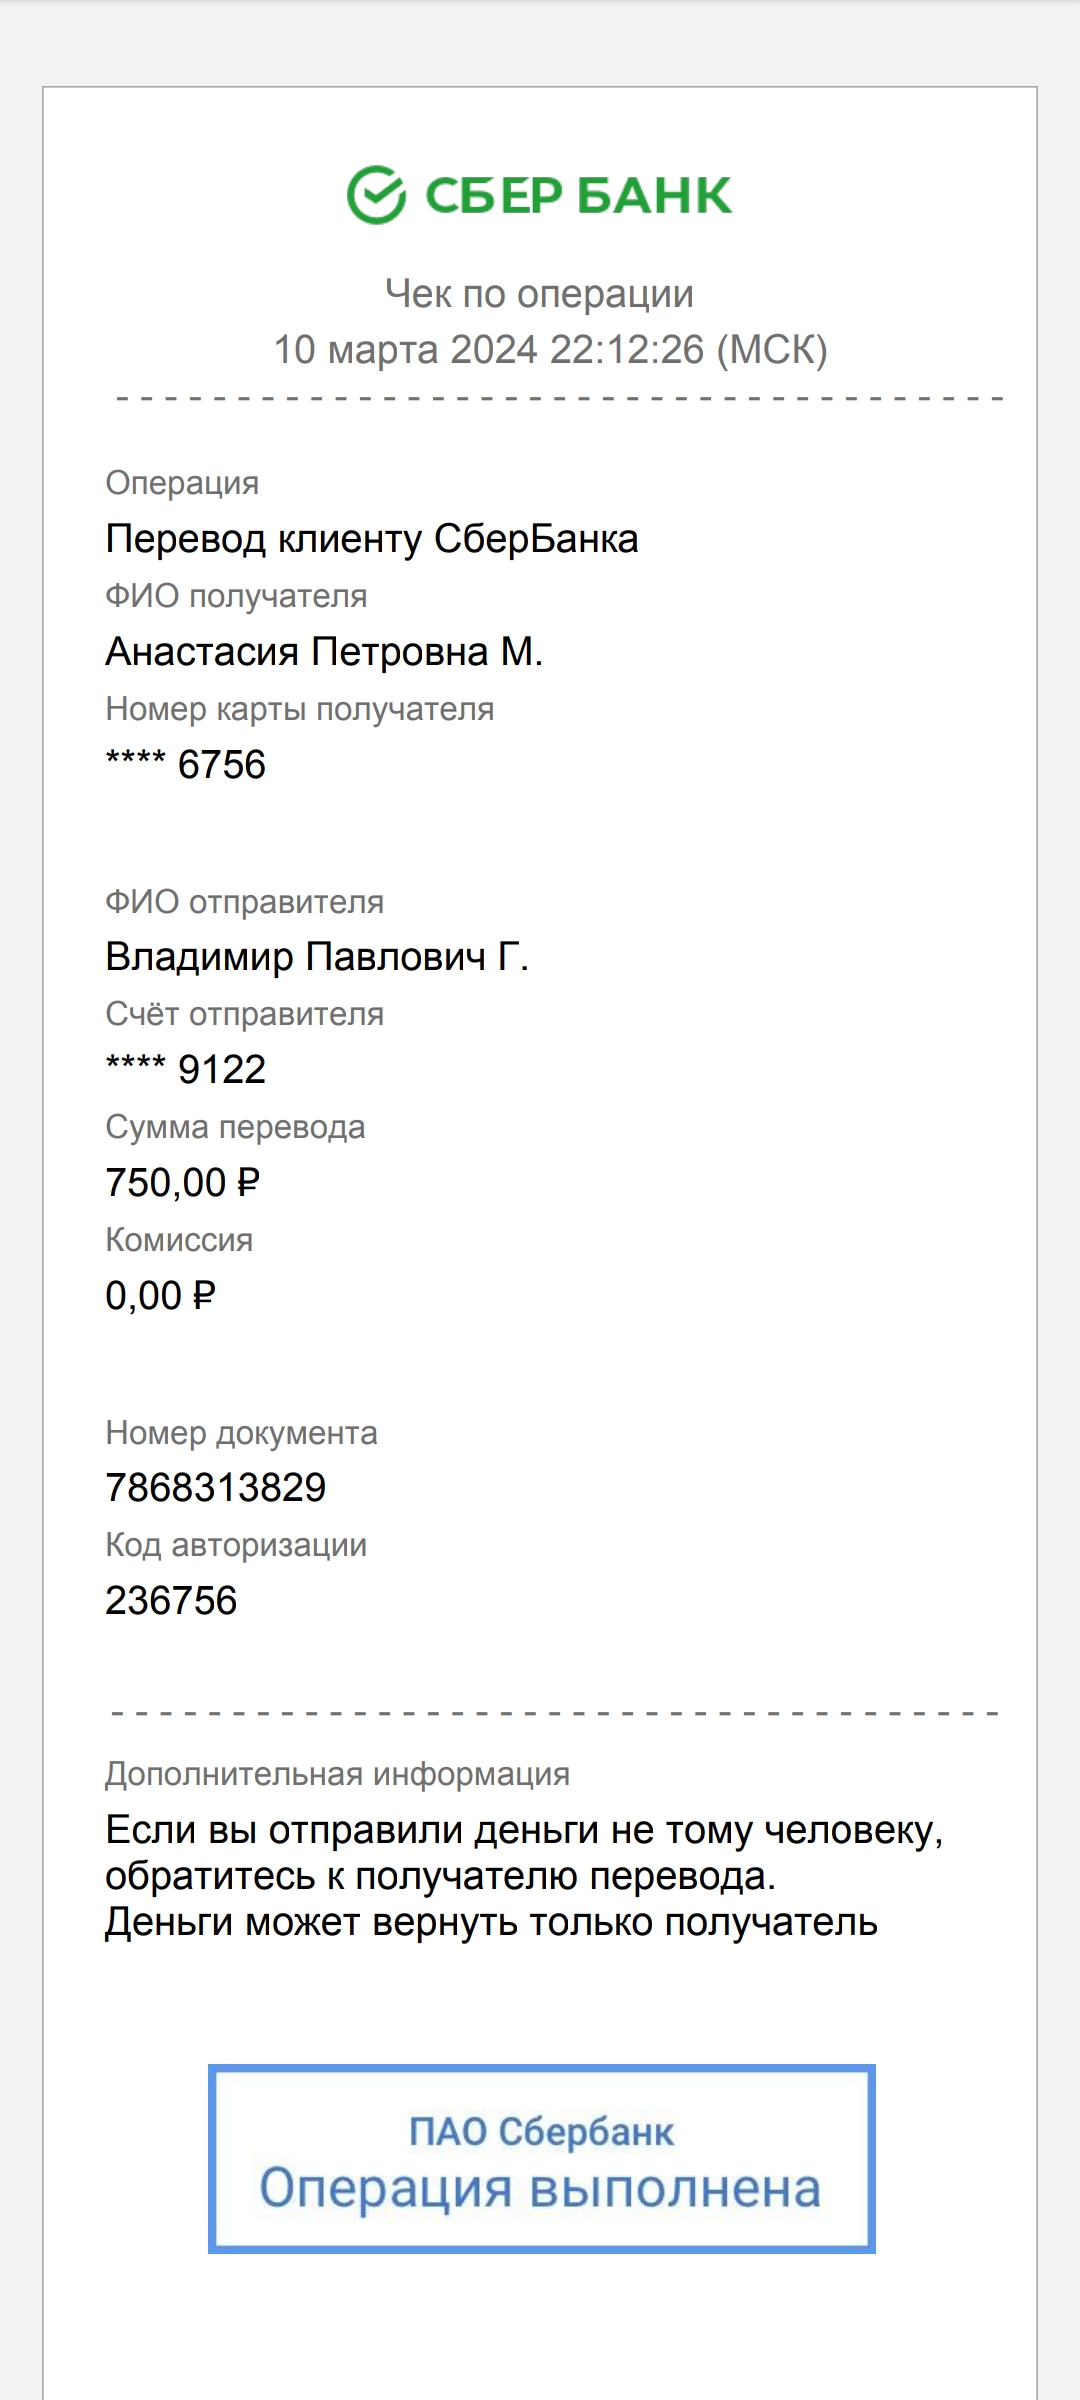Click sender account ending 9122
Image resolution: width=1080 pixels, height=2400 pixels.
coord(186,1069)
